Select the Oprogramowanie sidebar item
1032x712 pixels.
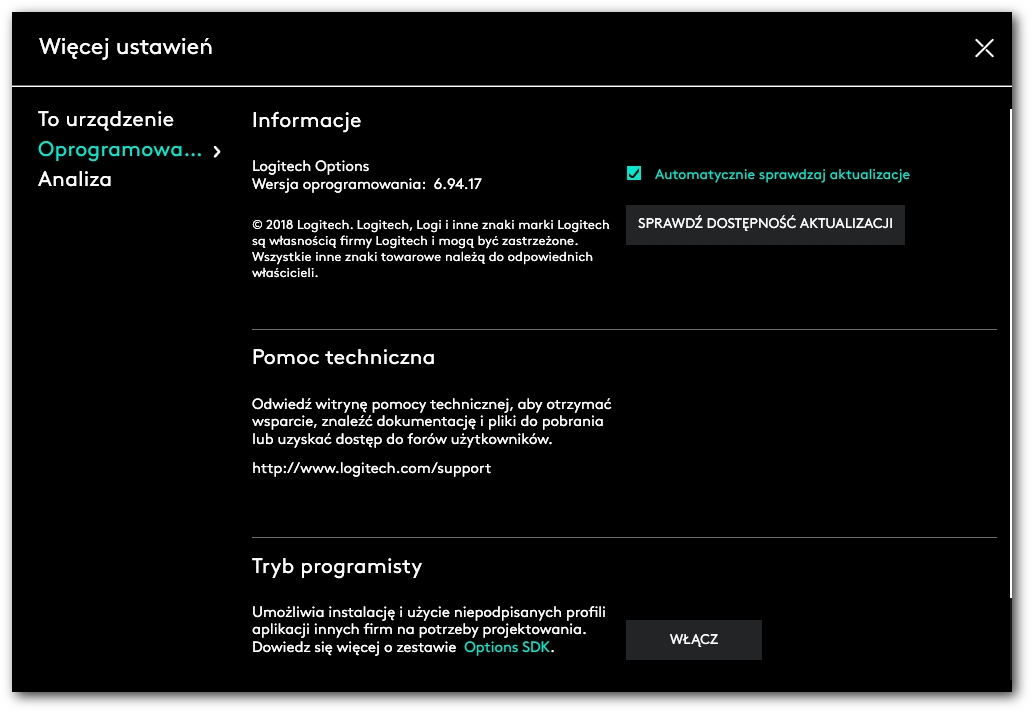tap(120, 150)
